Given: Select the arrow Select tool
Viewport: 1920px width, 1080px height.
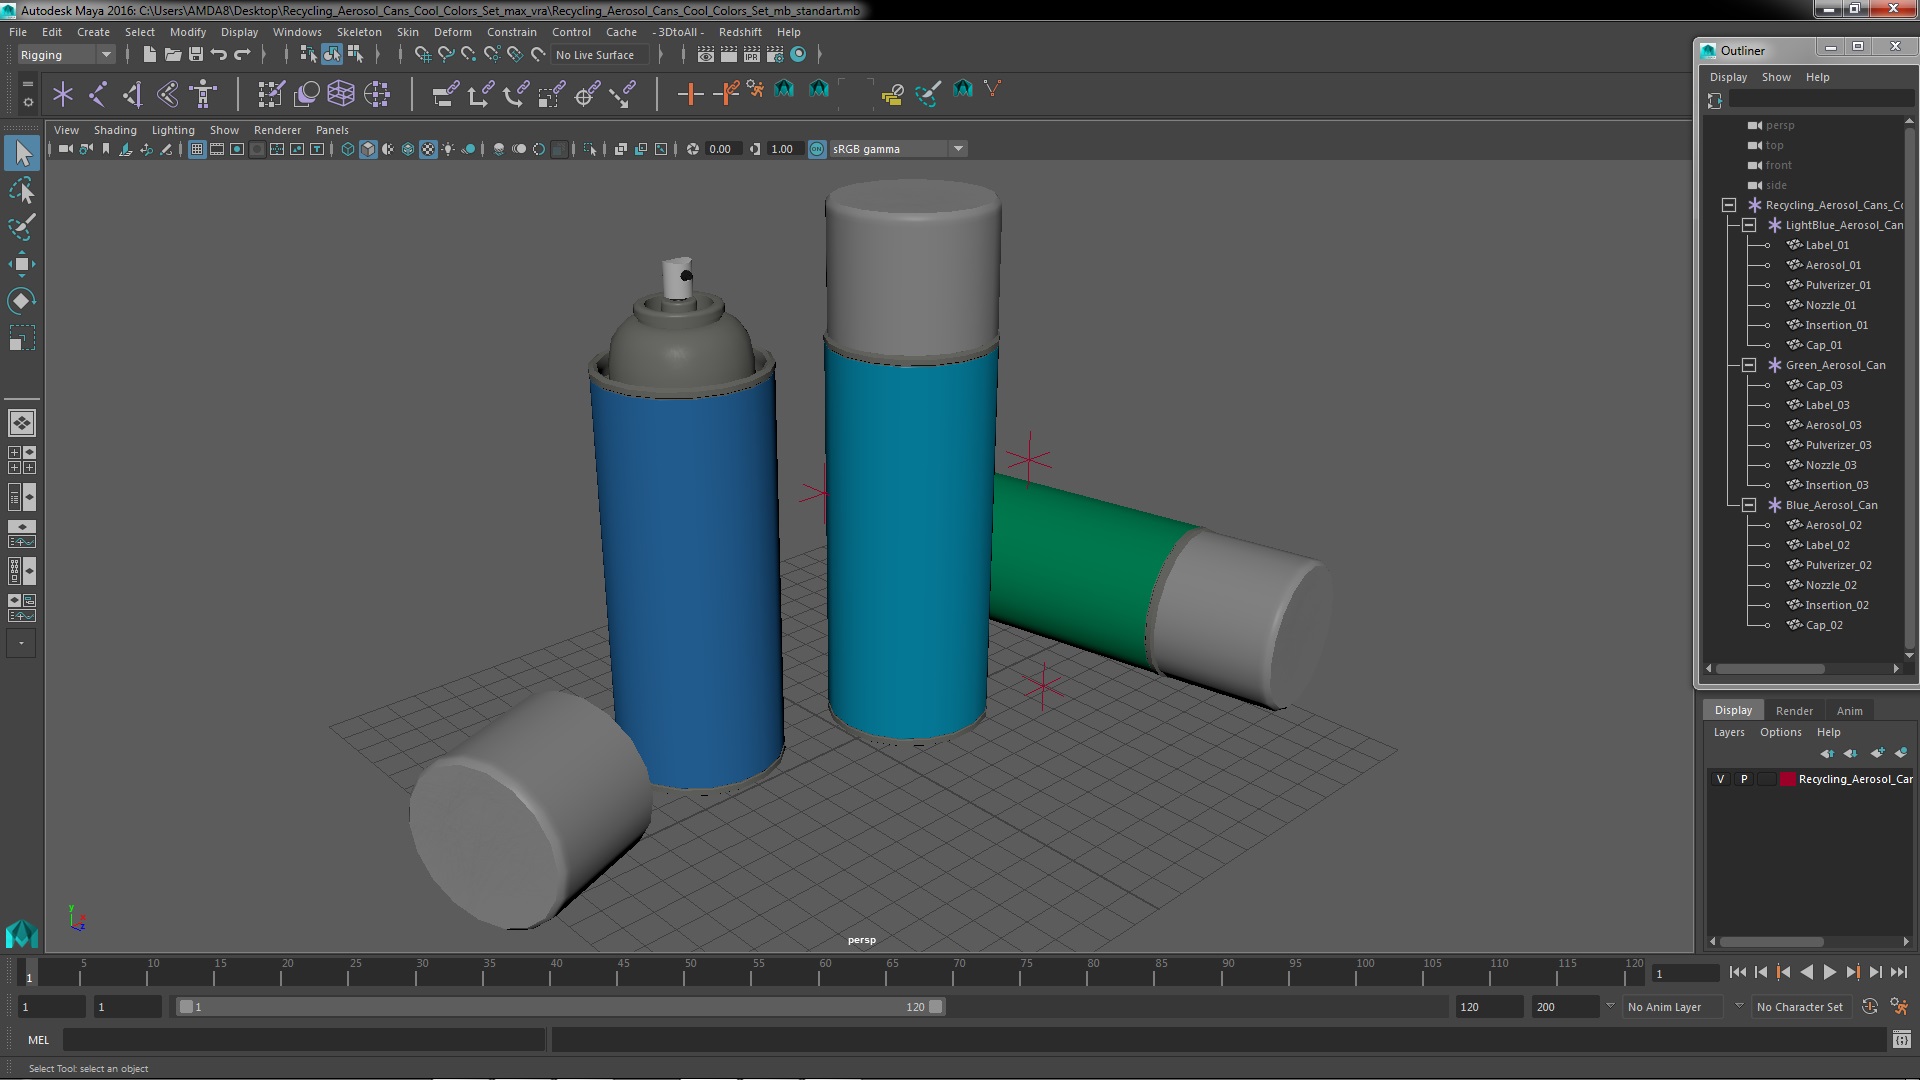Looking at the screenshot, I should click(x=22, y=153).
